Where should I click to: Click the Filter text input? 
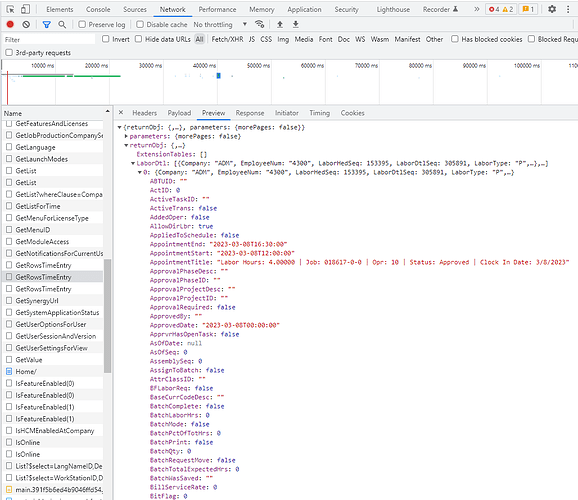(49, 39)
